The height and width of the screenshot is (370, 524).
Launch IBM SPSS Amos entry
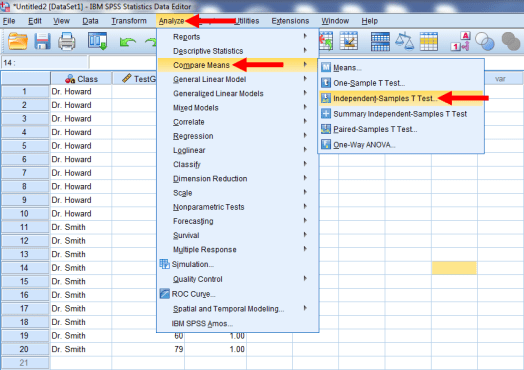pos(237,324)
